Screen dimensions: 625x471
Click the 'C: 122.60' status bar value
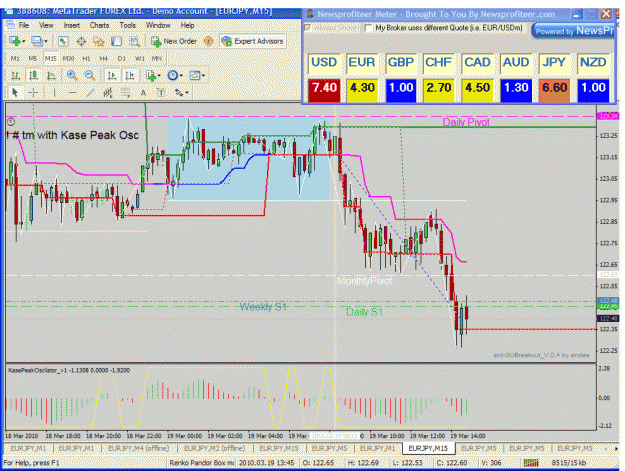[453, 463]
